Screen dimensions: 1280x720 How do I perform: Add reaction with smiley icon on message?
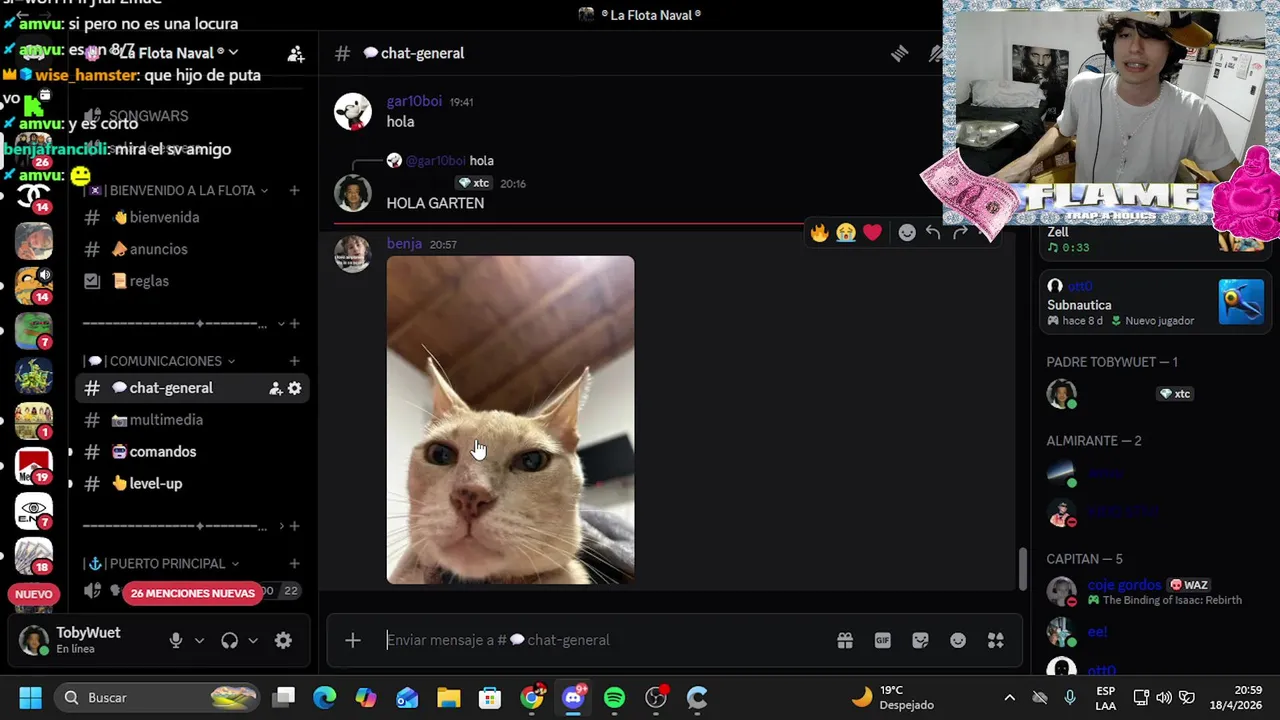click(907, 233)
